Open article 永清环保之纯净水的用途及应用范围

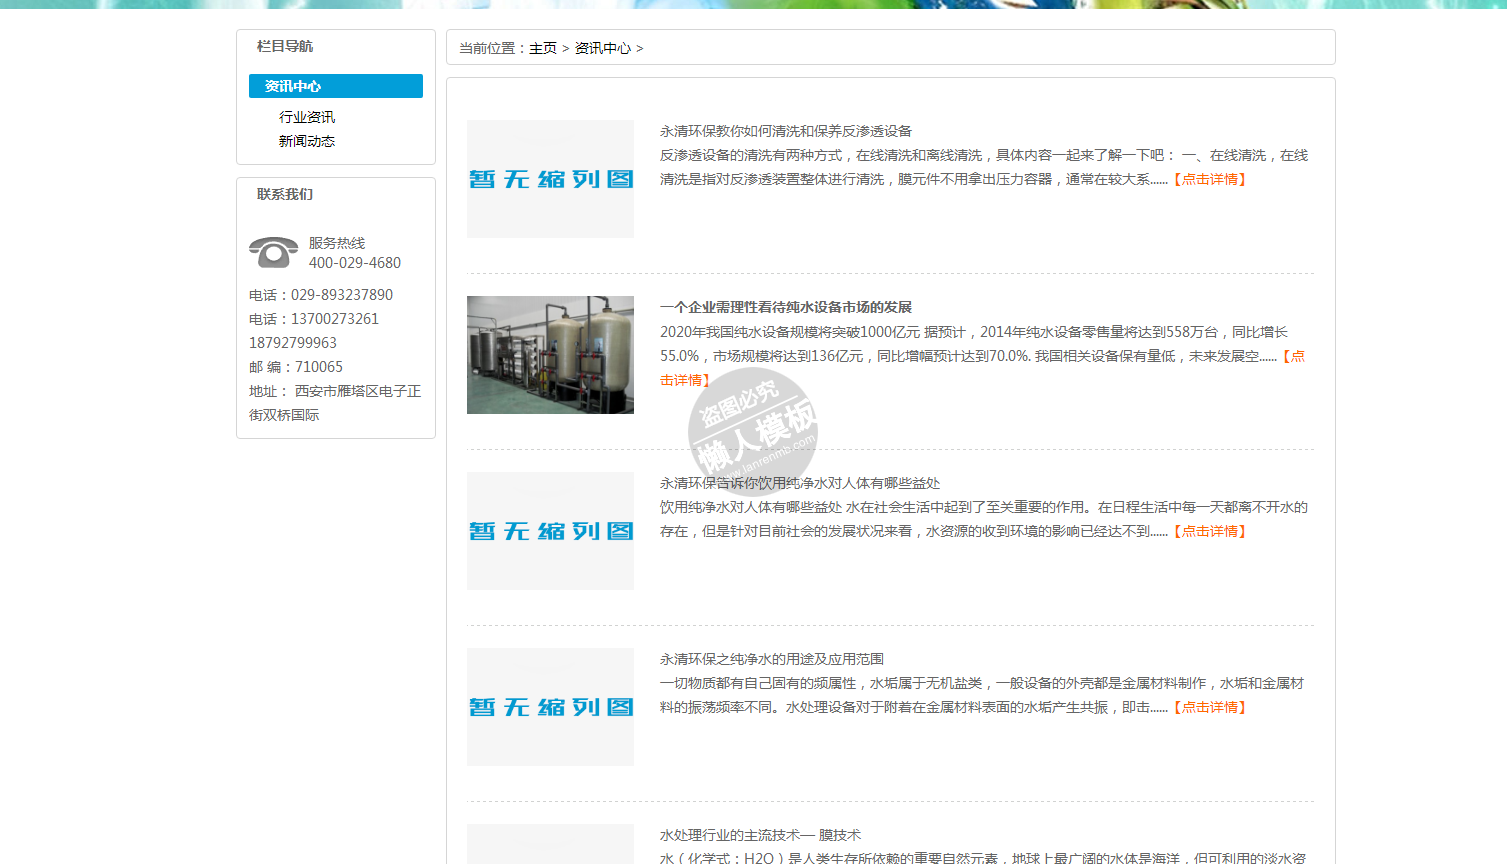click(x=772, y=659)
